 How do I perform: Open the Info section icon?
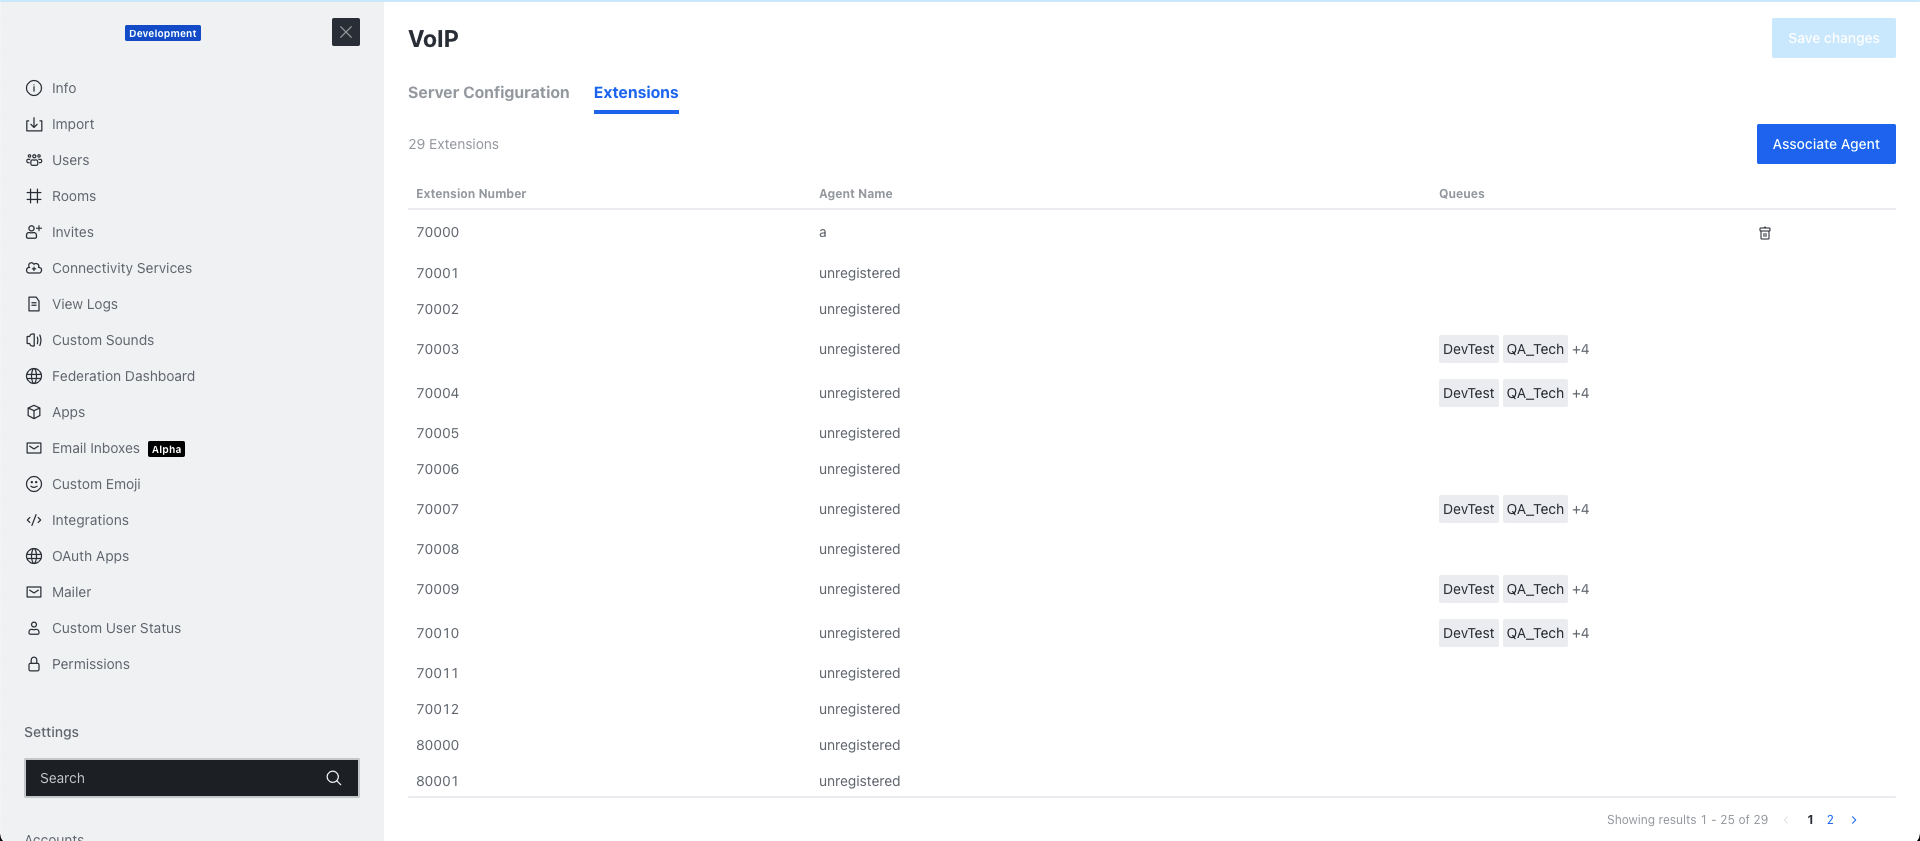[x=34, y=88]
